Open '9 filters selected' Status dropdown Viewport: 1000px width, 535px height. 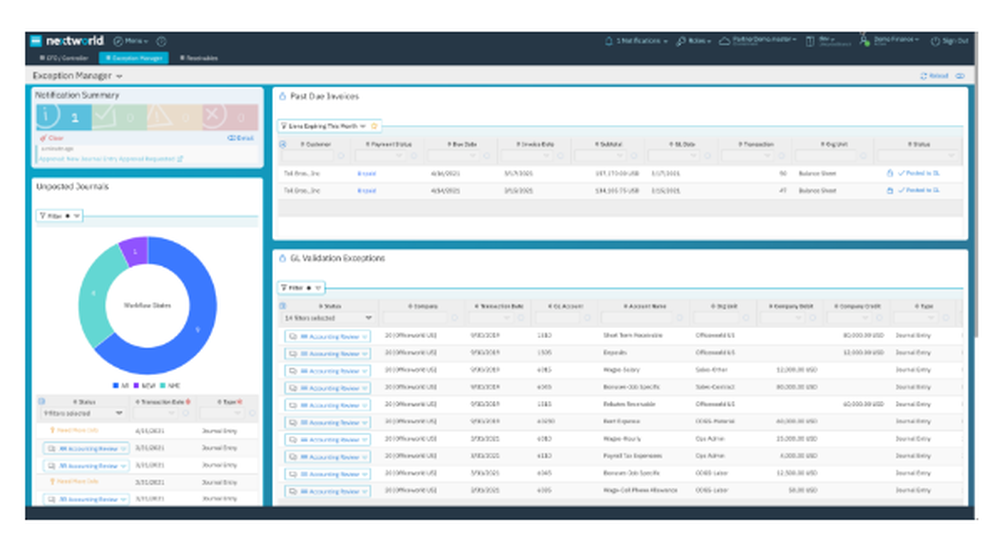(x=84, y=413)
